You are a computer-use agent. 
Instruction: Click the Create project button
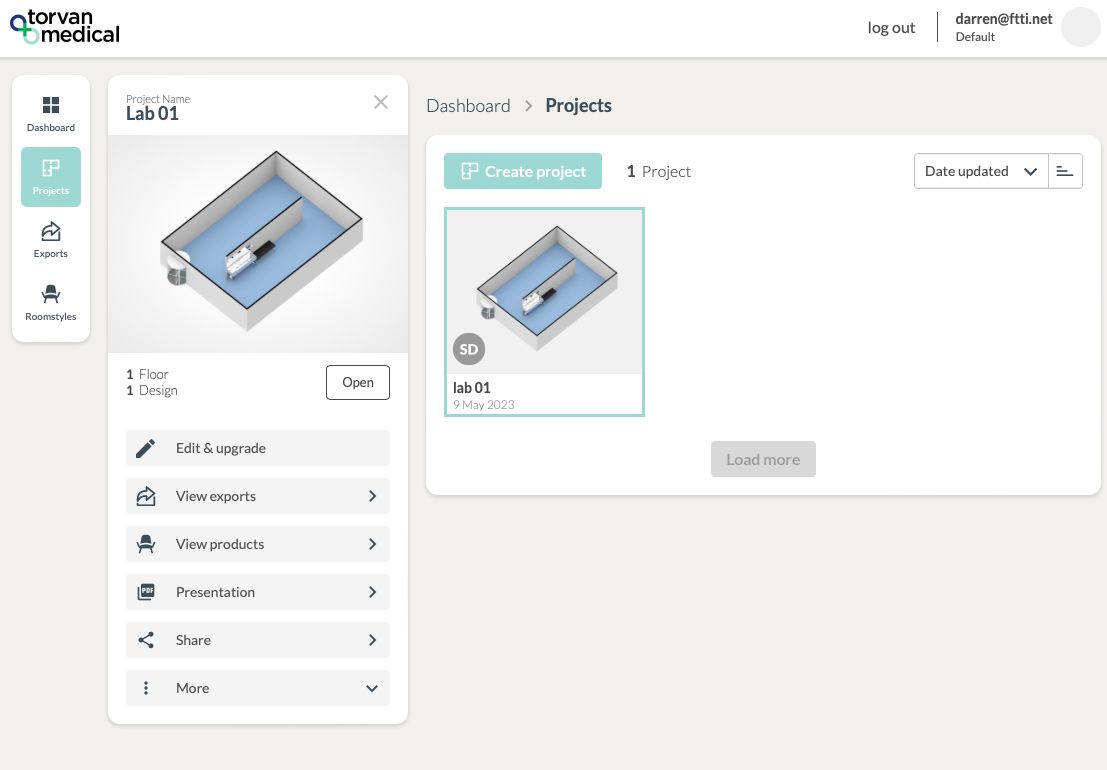(523, 171)
